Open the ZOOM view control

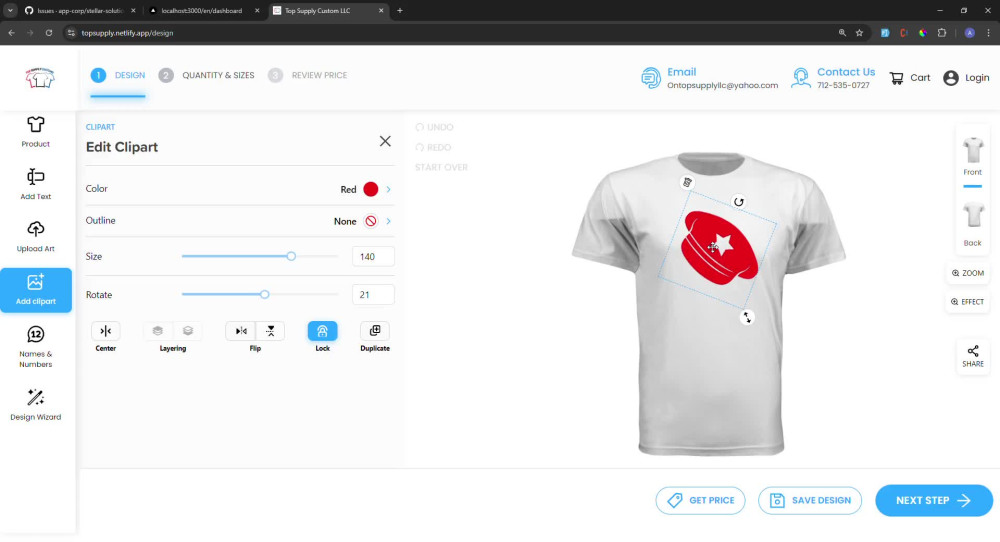pos(967,273)
